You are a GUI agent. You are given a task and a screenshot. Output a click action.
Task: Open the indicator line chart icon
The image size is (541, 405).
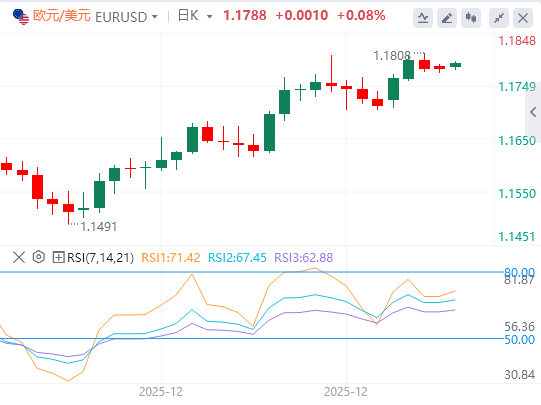click(423, 18)
